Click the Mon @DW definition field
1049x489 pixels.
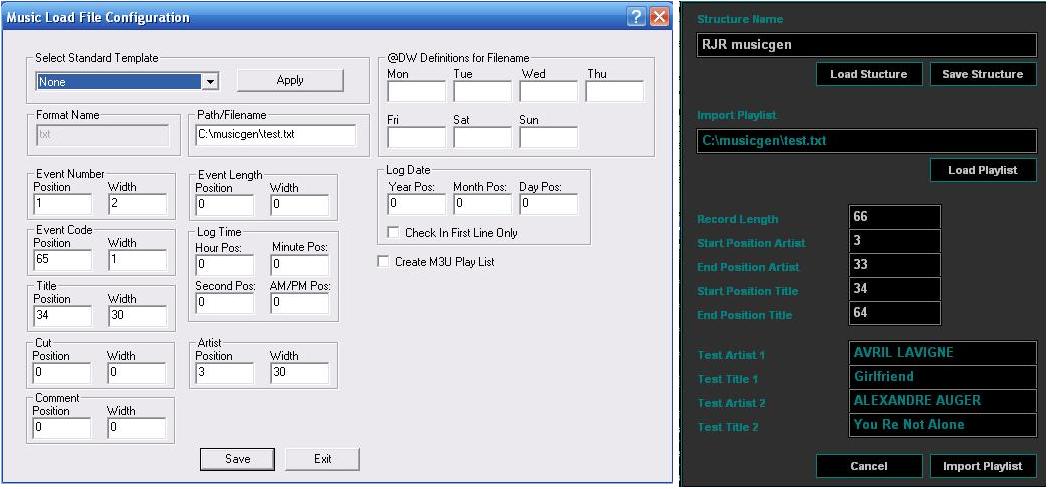click(x=416, y=91)
